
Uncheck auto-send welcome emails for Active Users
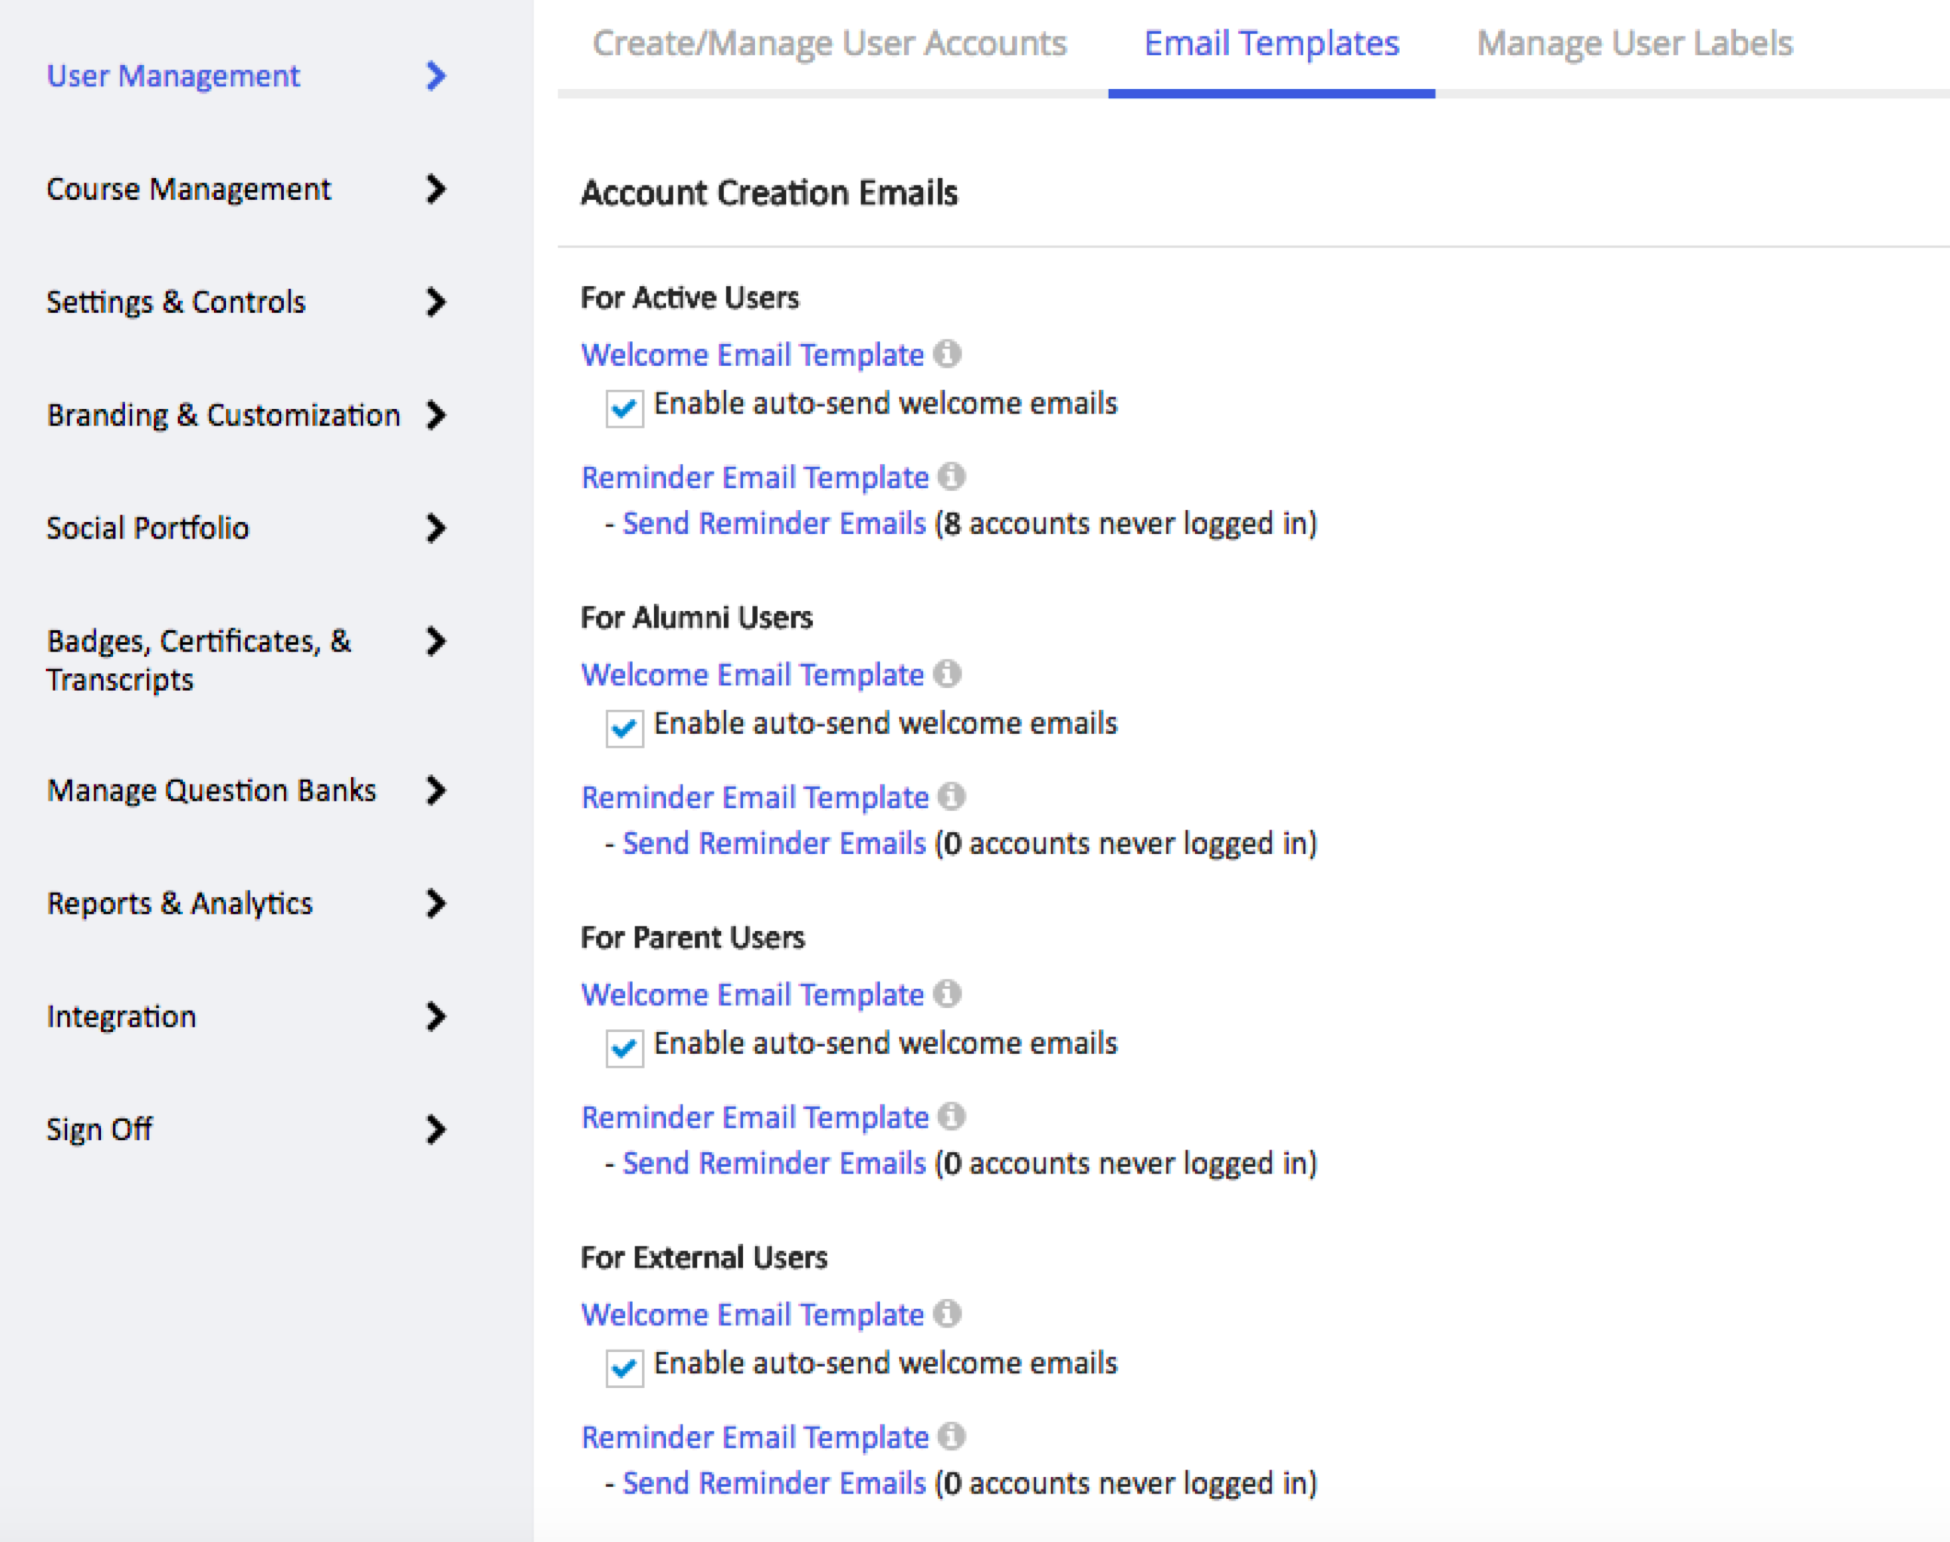pos(624,408)
